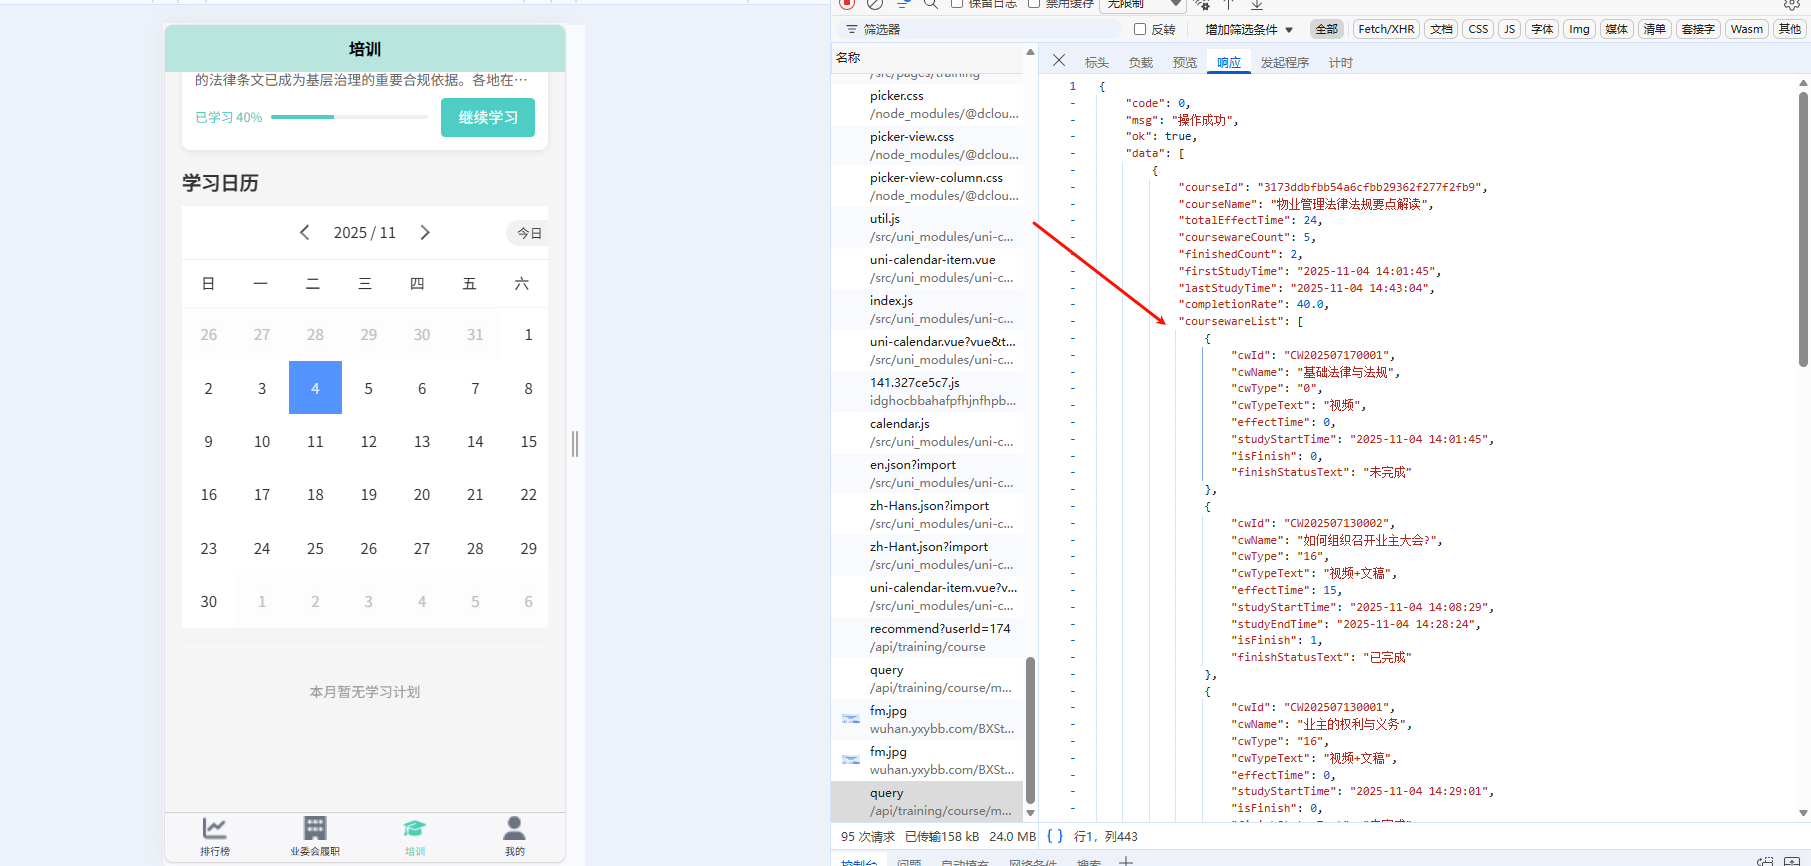This screenshot has width=1811, height=866.
Task: Tap the 我的 profile icon
Action: [x=514, y=829]
